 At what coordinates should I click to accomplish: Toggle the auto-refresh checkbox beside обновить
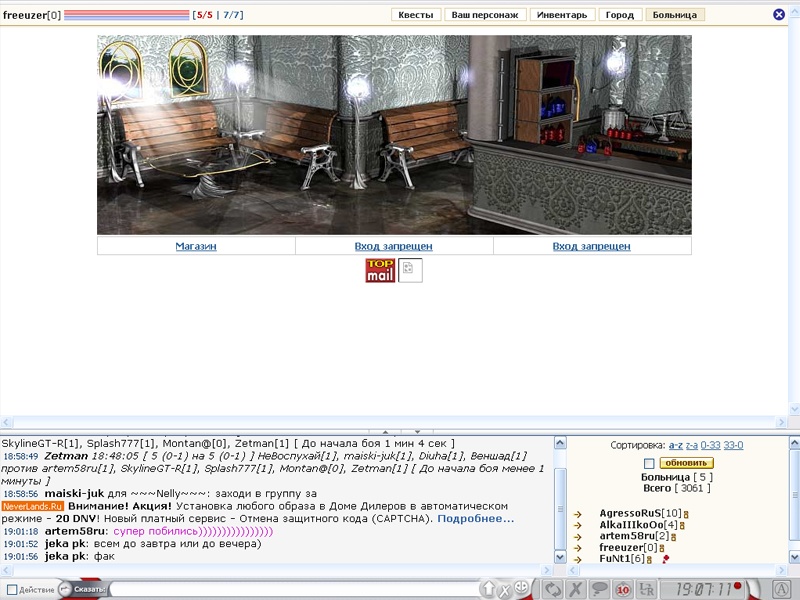point(649,463)
